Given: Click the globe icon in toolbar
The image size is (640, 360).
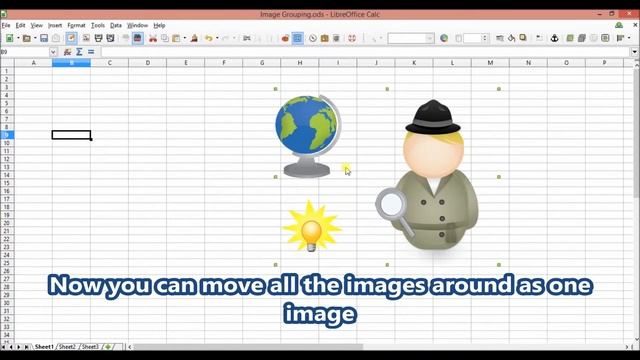Looking at the screenshot, I should pos(444,38).
